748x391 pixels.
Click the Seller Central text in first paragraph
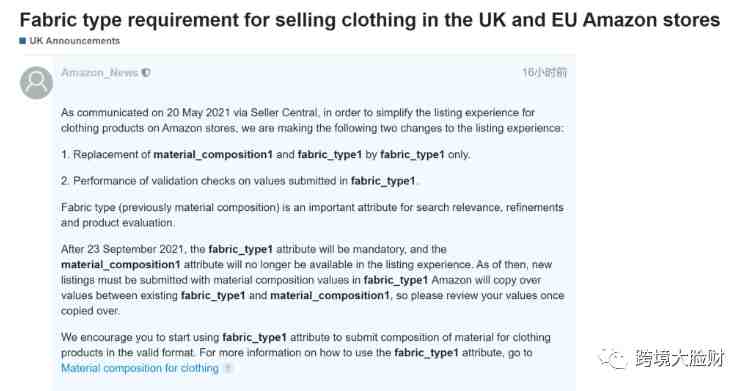point(284,113)
